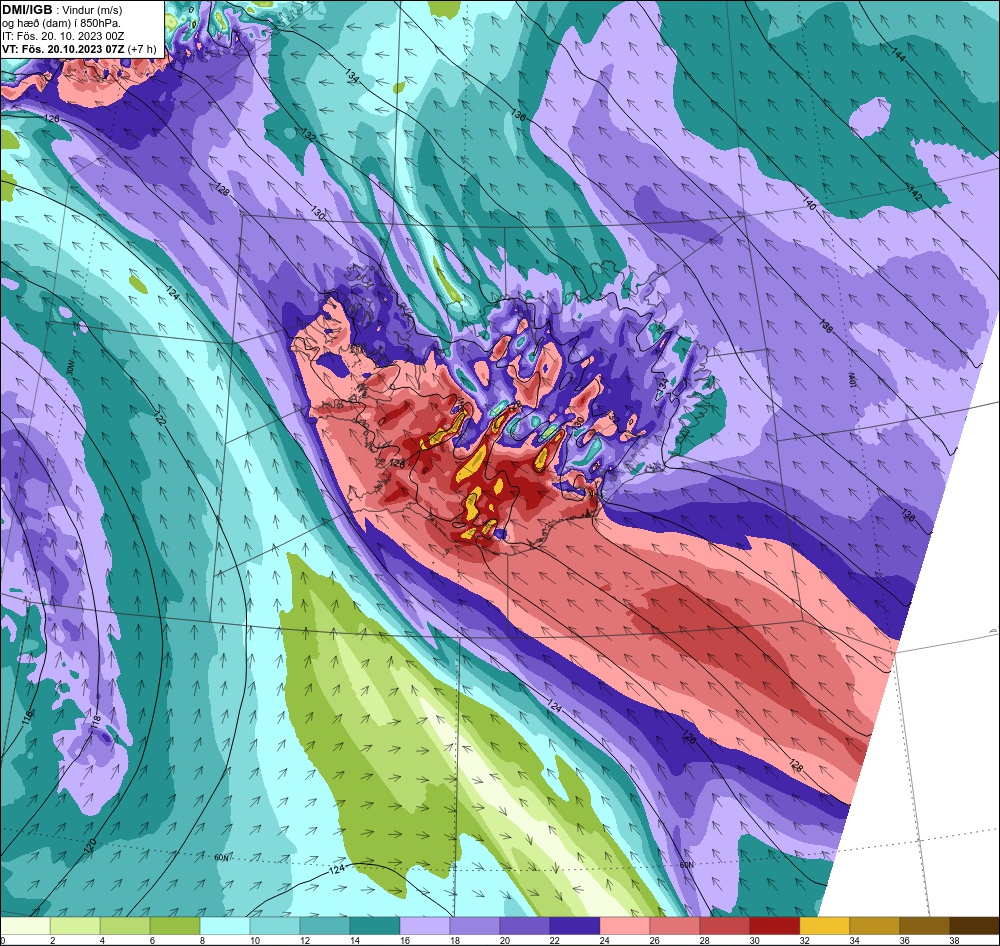Click the 'og hæð (dam) í 850hPa.' line
Viewport: 1000px width, 946px height.
pyautogui.click(x=62, y=24)
